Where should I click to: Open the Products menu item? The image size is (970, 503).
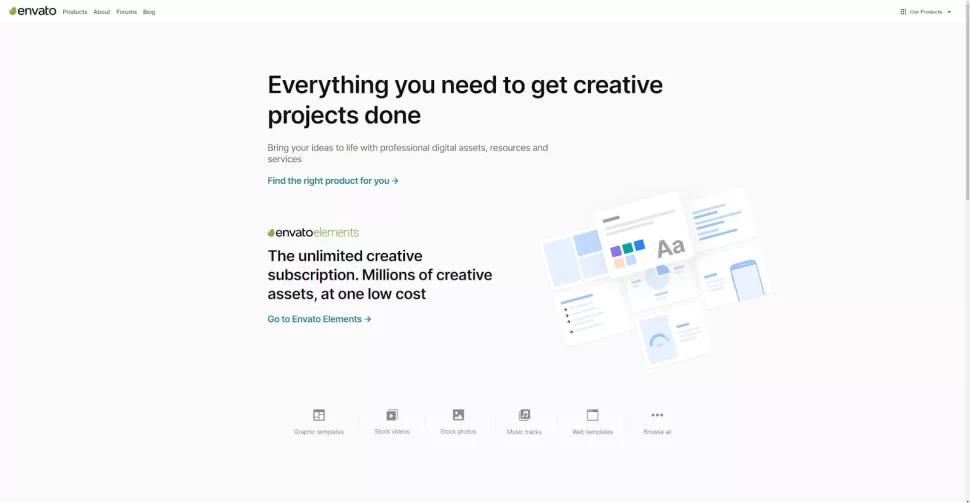coord(75,12)
